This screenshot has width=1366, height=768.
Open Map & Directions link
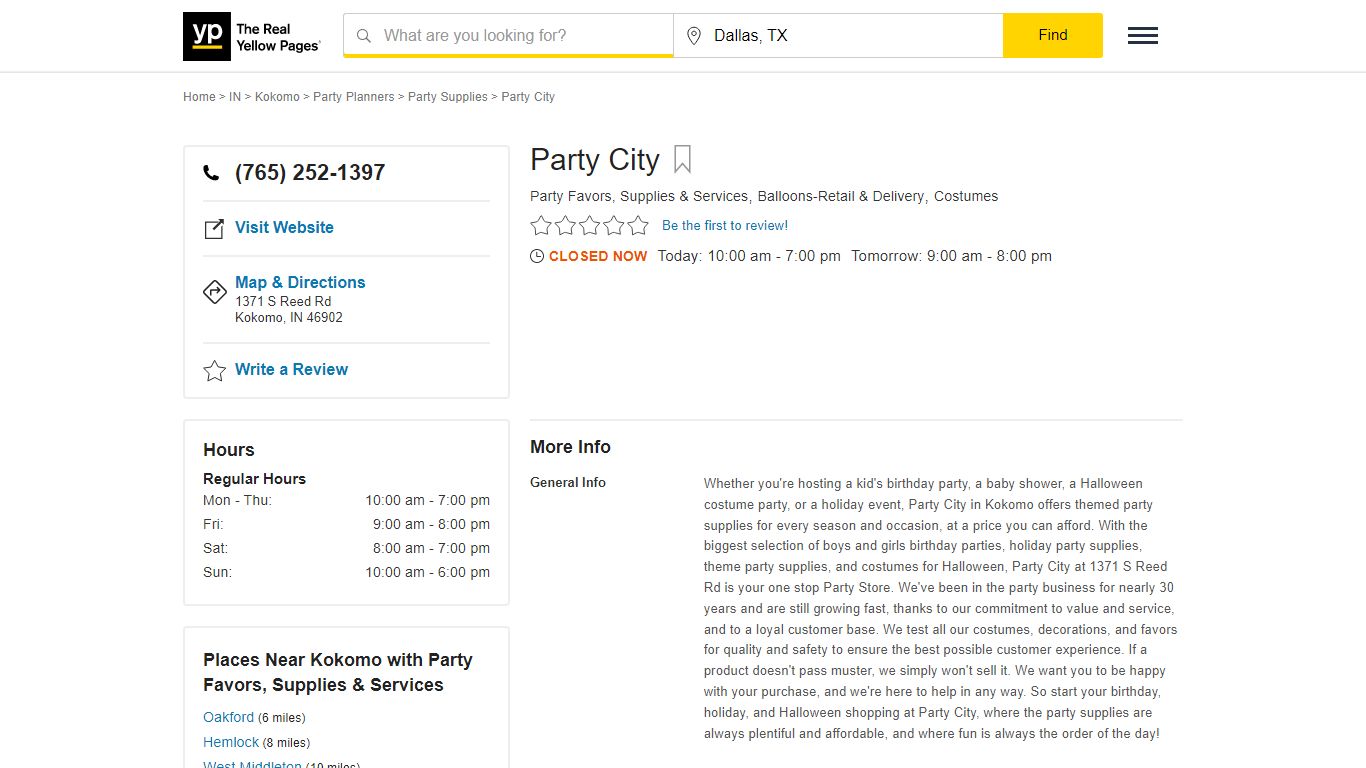[x=300, y=282]
